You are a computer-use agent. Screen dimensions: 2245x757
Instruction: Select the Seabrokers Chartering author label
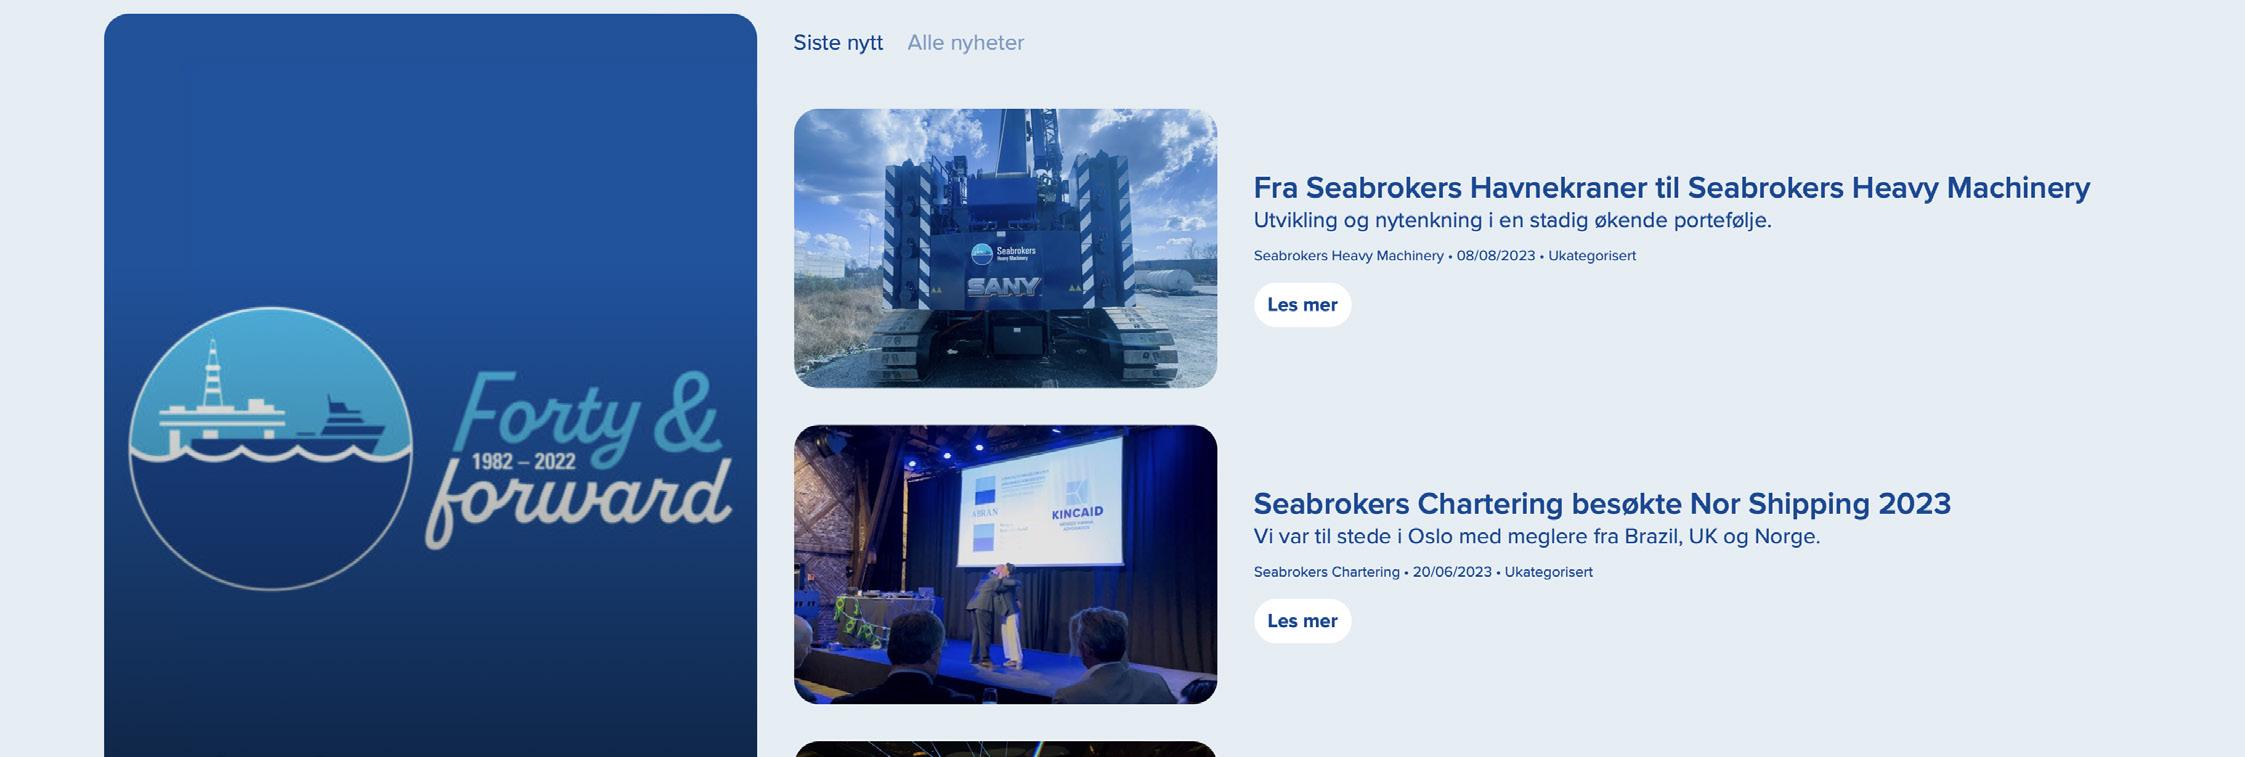pyautogui.click(x=1326, y=572)
